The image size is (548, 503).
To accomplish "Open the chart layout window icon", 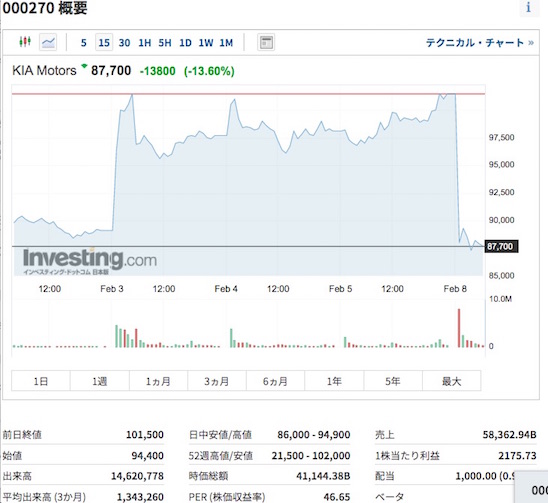I will (x=266, y=42).
